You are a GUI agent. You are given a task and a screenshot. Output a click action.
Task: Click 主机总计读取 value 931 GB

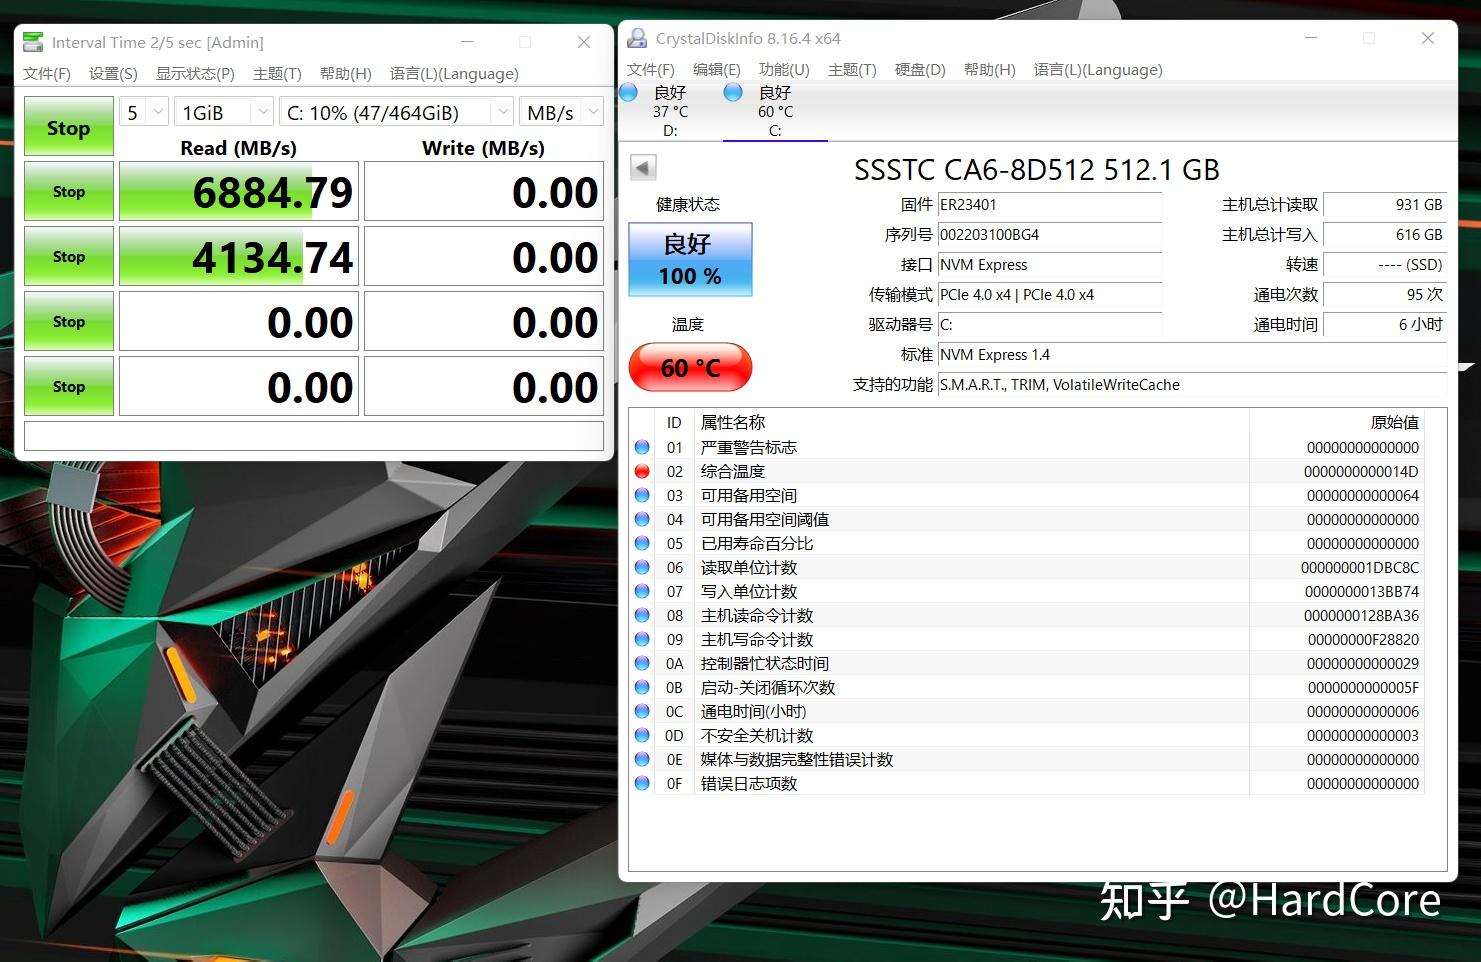(1385, 205)
